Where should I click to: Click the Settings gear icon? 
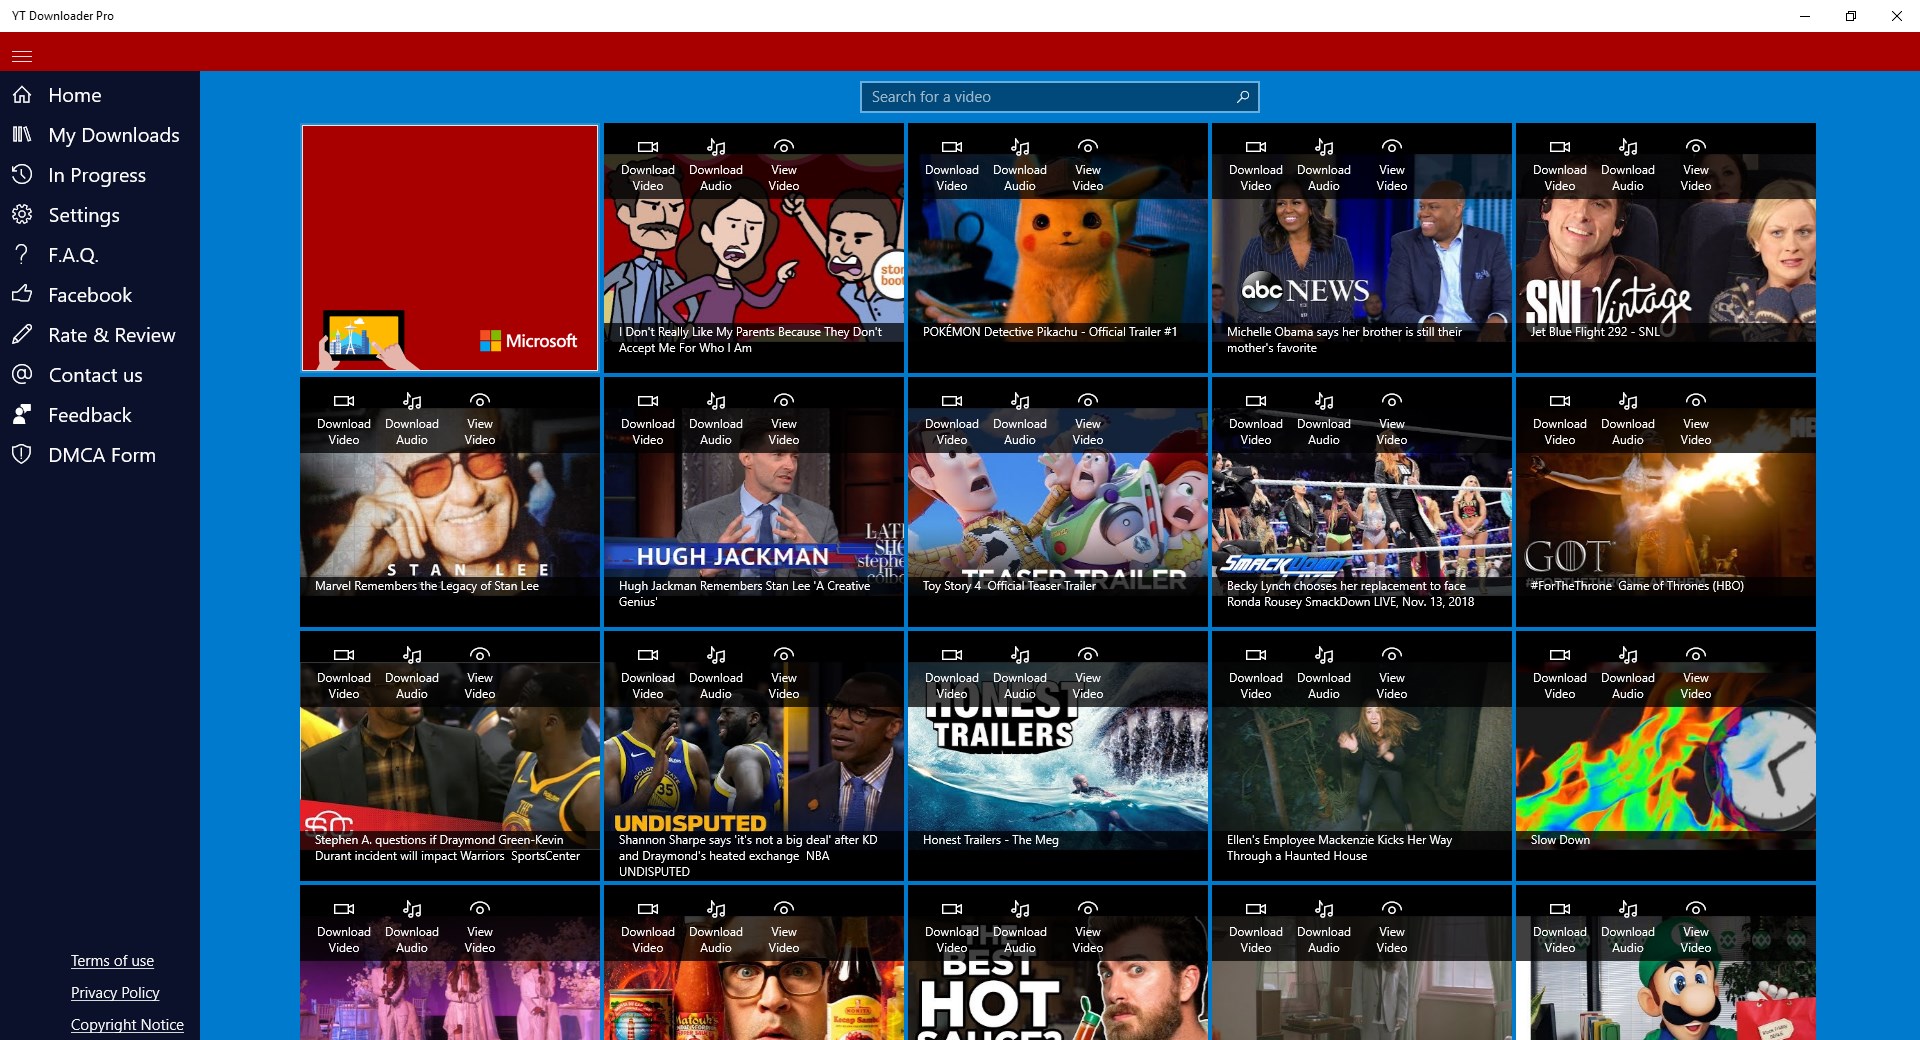coord(22,215)
